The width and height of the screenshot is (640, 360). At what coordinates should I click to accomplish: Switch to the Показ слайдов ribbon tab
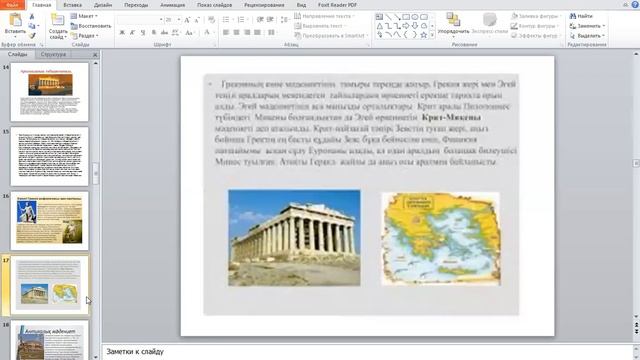pos(215,5)
